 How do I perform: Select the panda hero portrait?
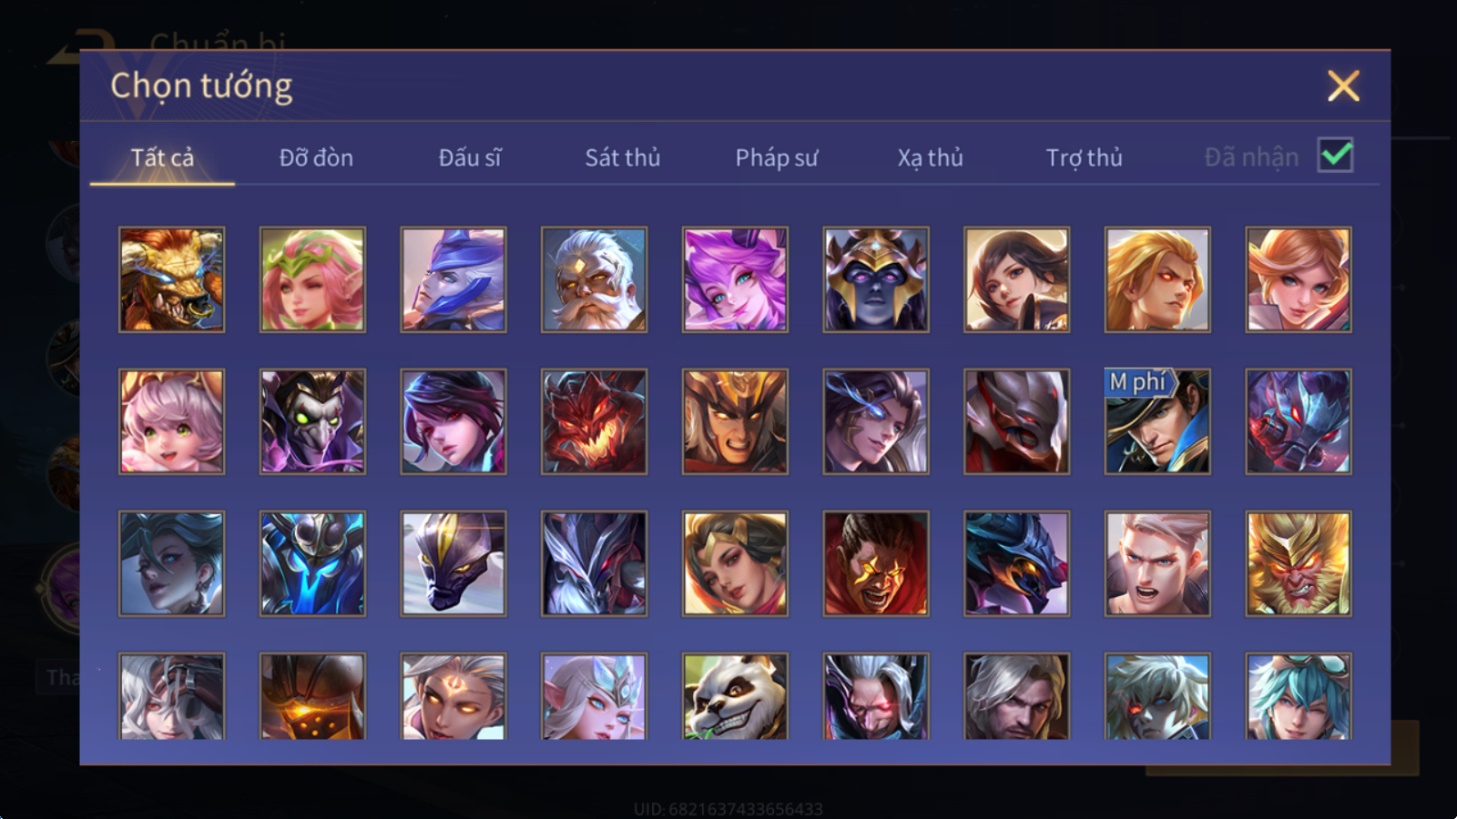click(735, 696)
